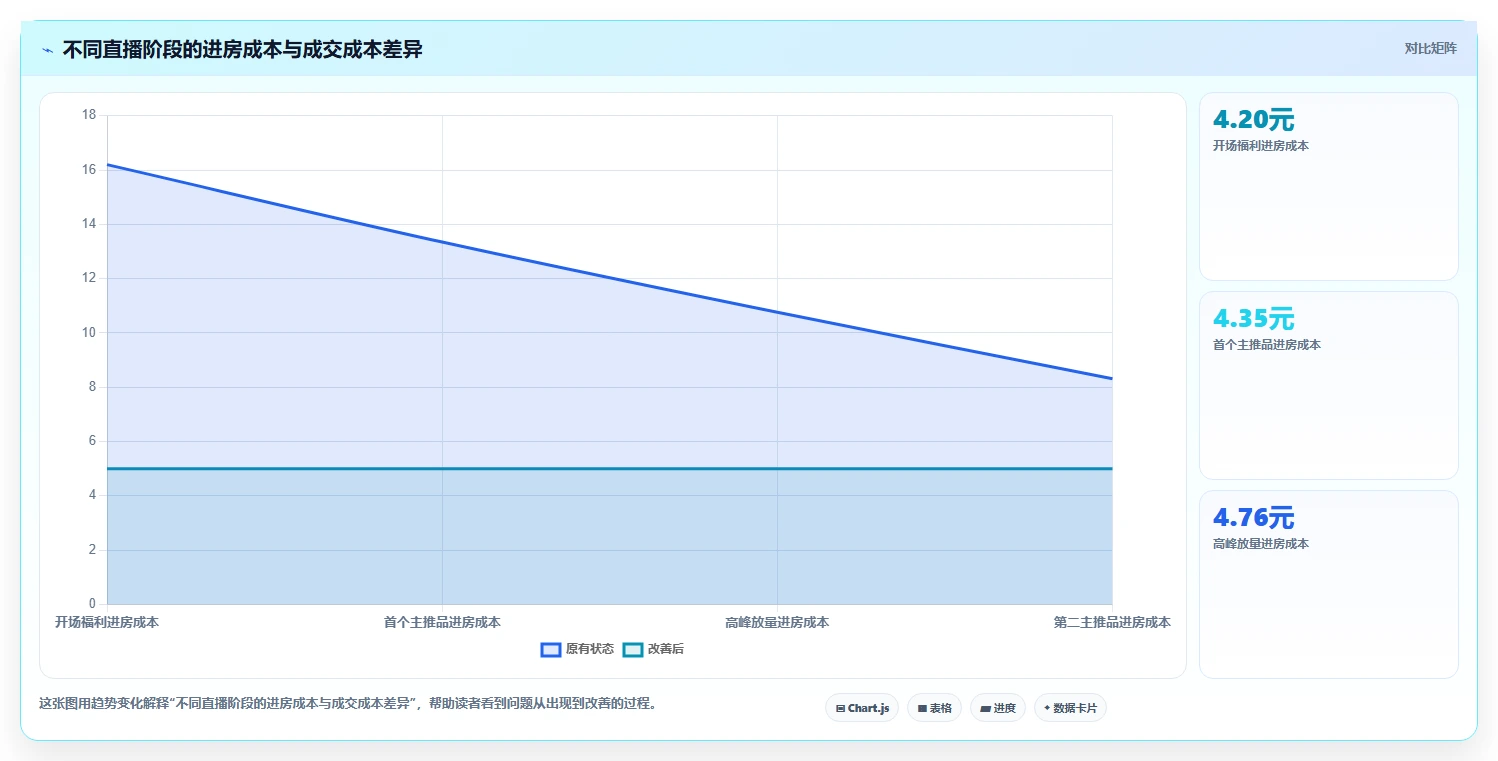1498x761 pixels.
Task: Click the icon in the Chart.js tag
Action: [840, 708]
